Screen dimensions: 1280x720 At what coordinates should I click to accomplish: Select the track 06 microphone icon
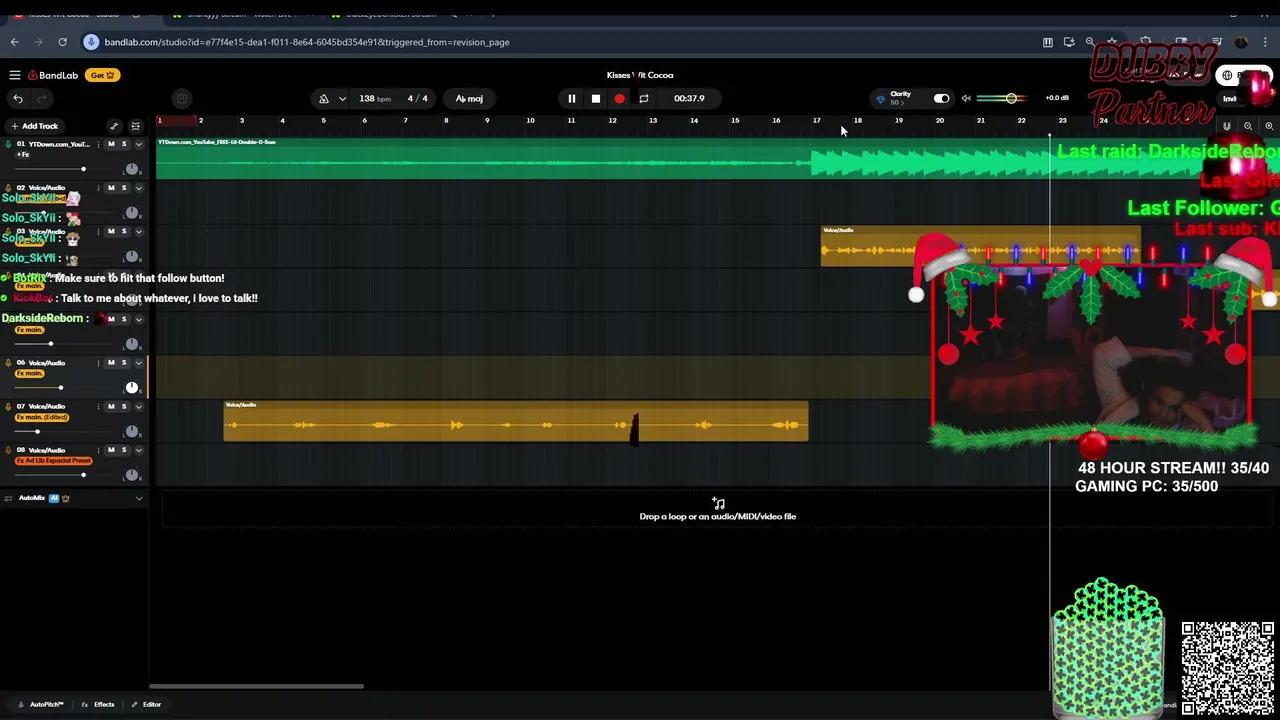(8, 363)
